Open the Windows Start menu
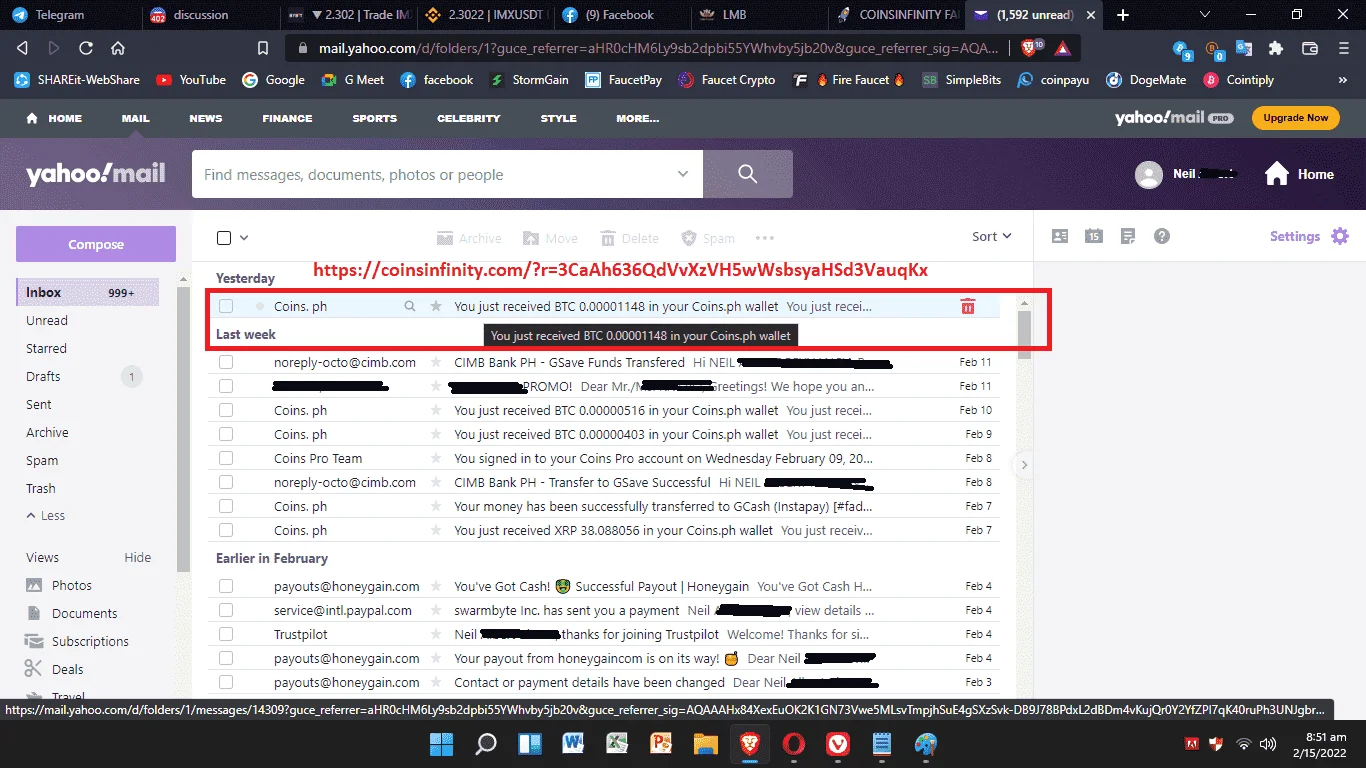Viewport: 1366px width, 768px height. 440,744
